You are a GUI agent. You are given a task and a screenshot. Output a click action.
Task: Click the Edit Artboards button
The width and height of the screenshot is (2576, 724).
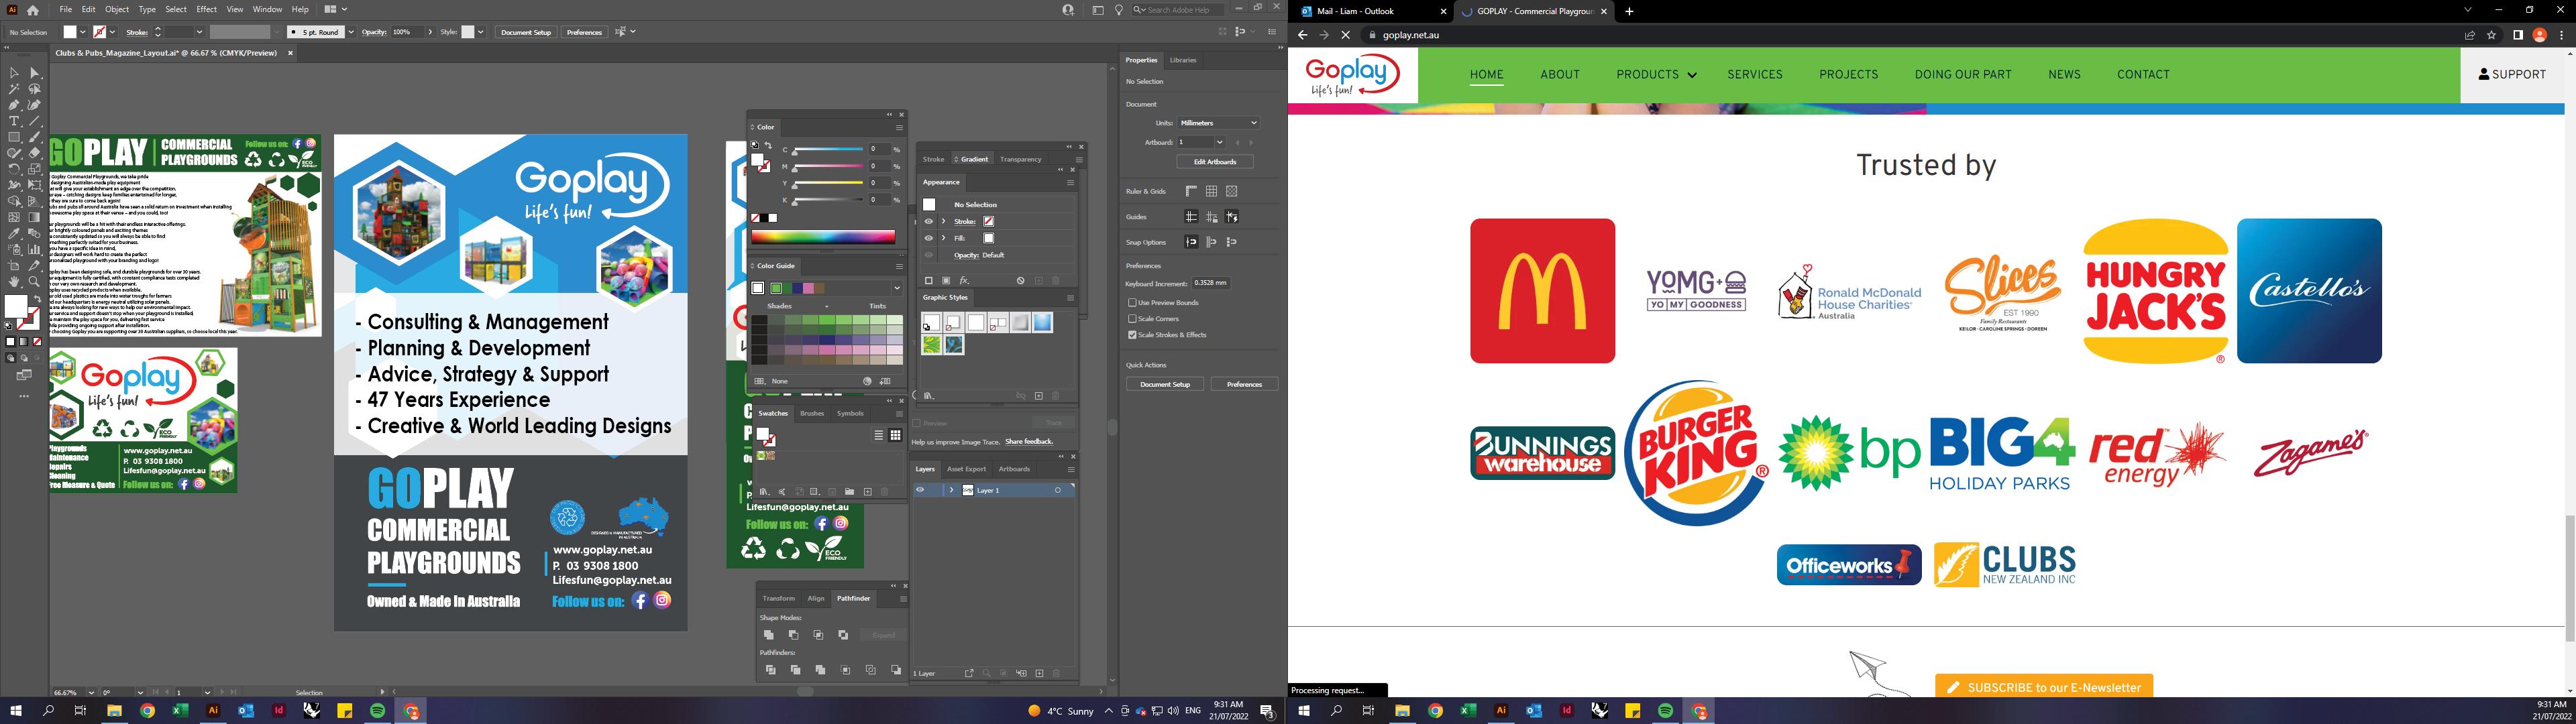1214,162
